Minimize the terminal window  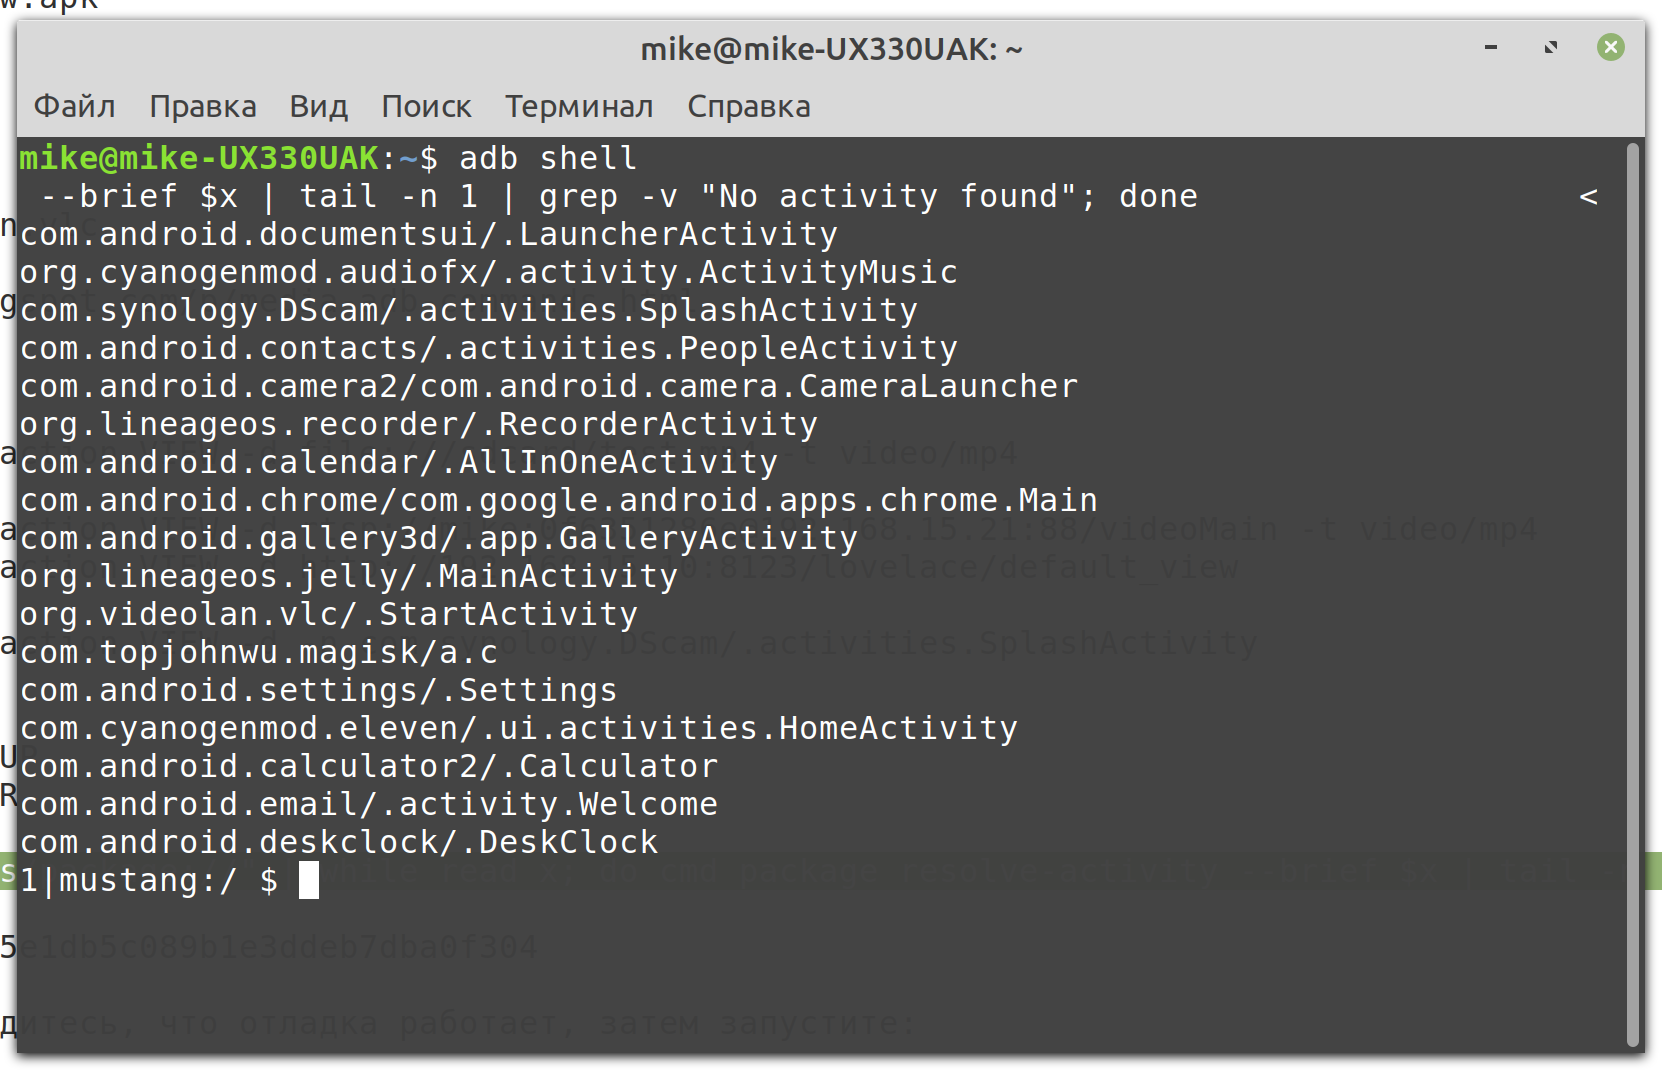pos(1491,47)
